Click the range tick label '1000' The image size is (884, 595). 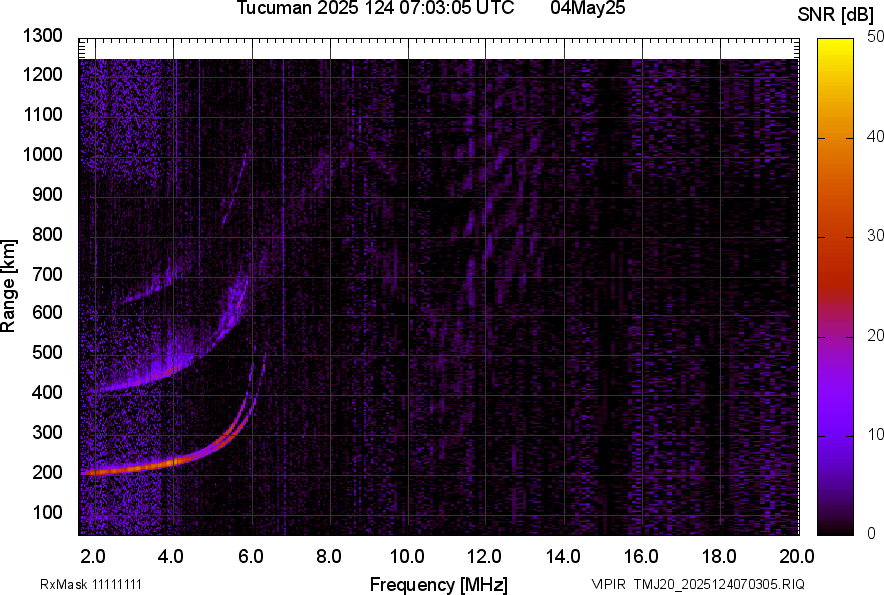click(x=42, y=154)
